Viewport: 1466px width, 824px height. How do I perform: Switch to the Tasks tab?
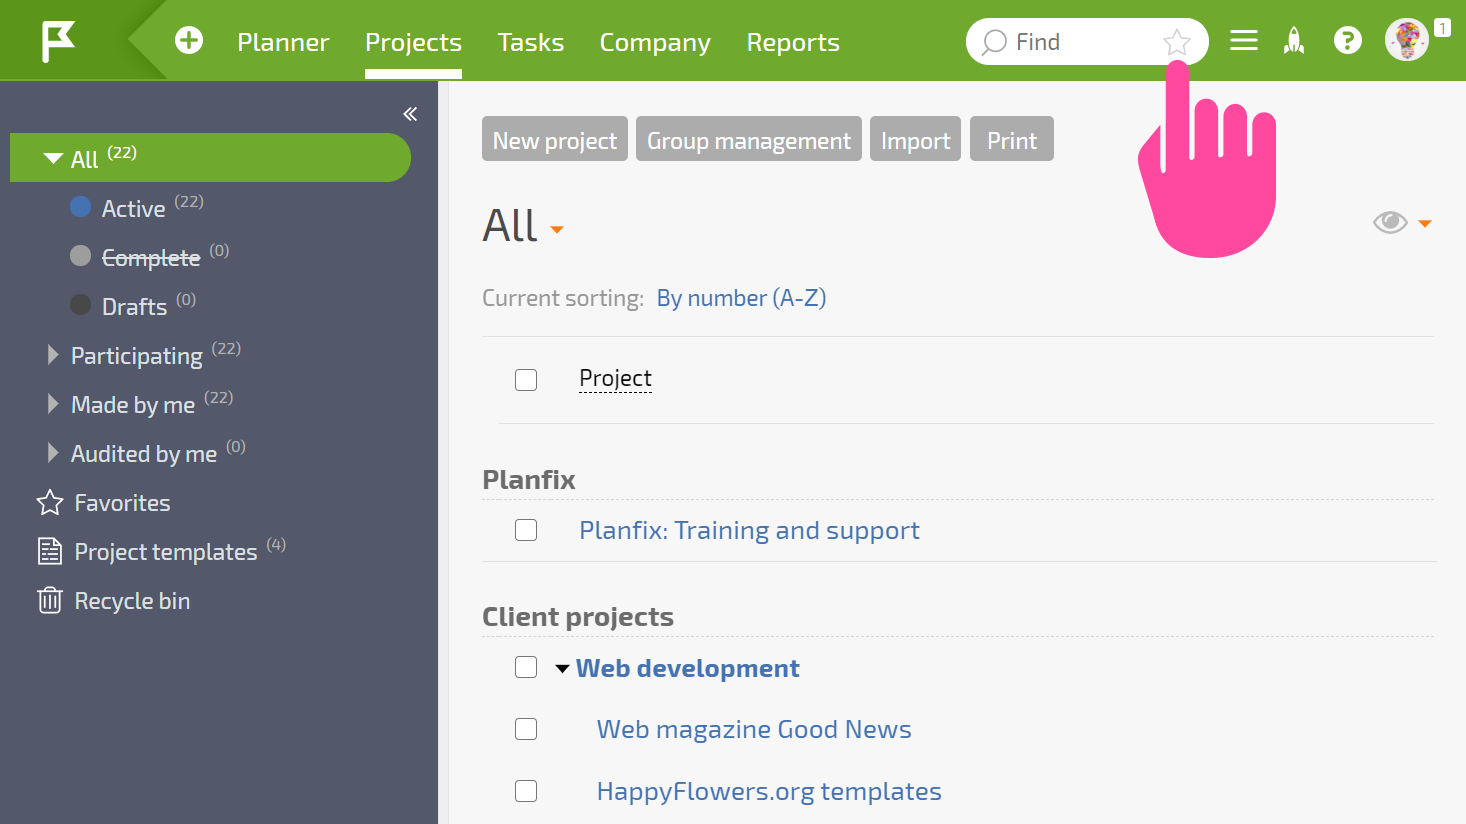click(x=531, y=42)
